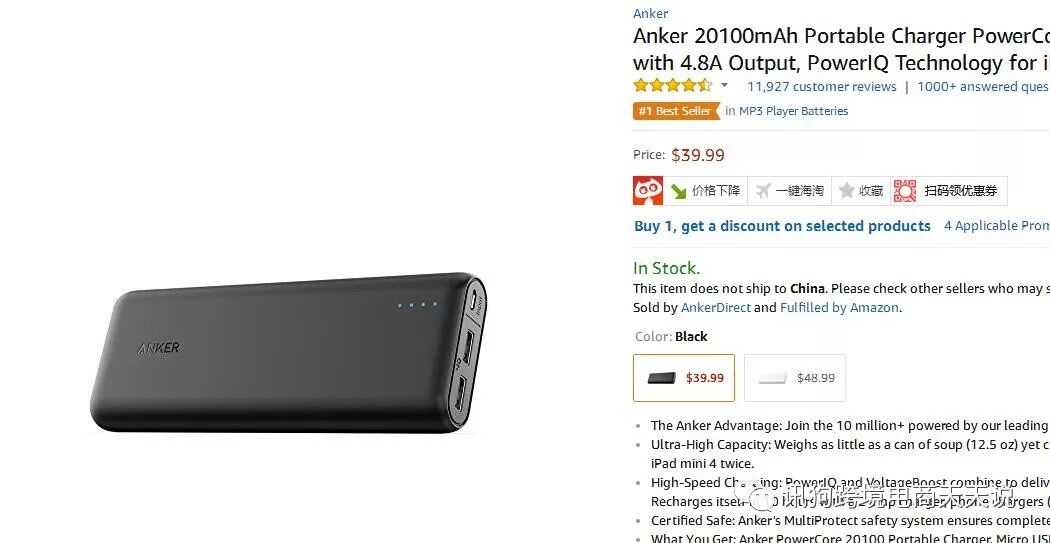Open the rating breakdown dropdown arrow
This screenshot has height=543, width=1050.
click(724, 85)
